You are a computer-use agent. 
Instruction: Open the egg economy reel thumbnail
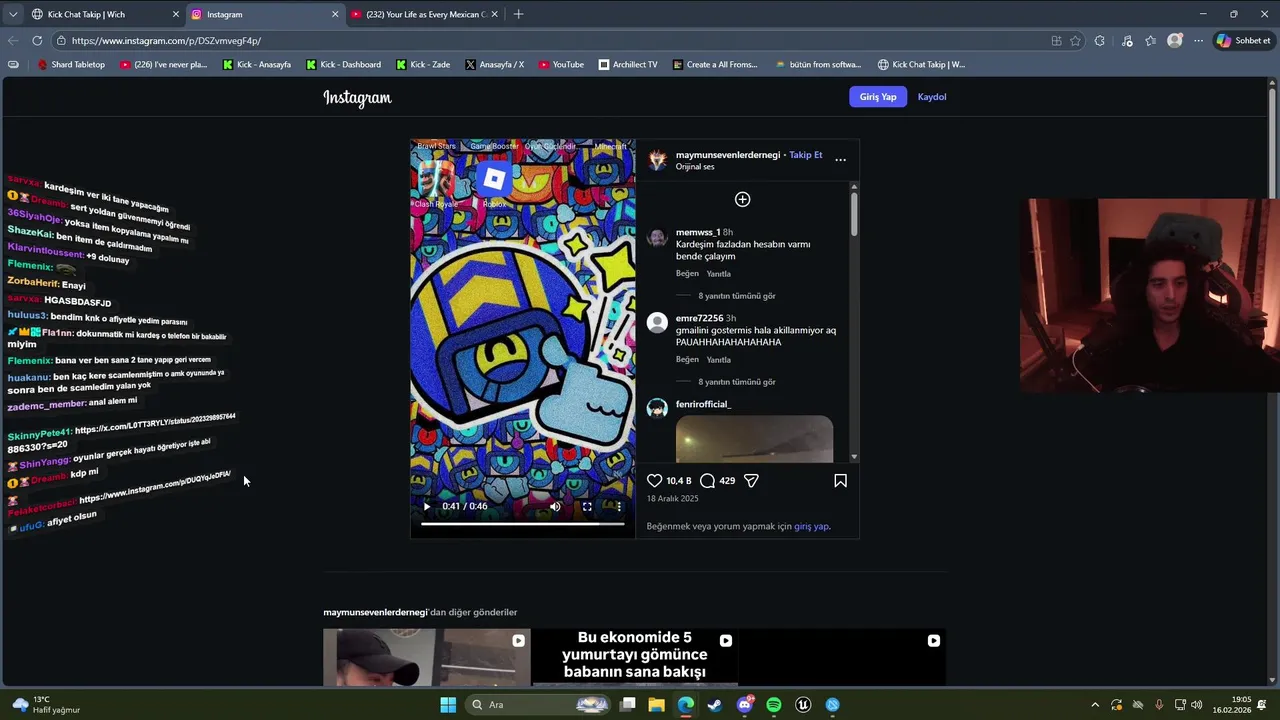tap(634, 657)
